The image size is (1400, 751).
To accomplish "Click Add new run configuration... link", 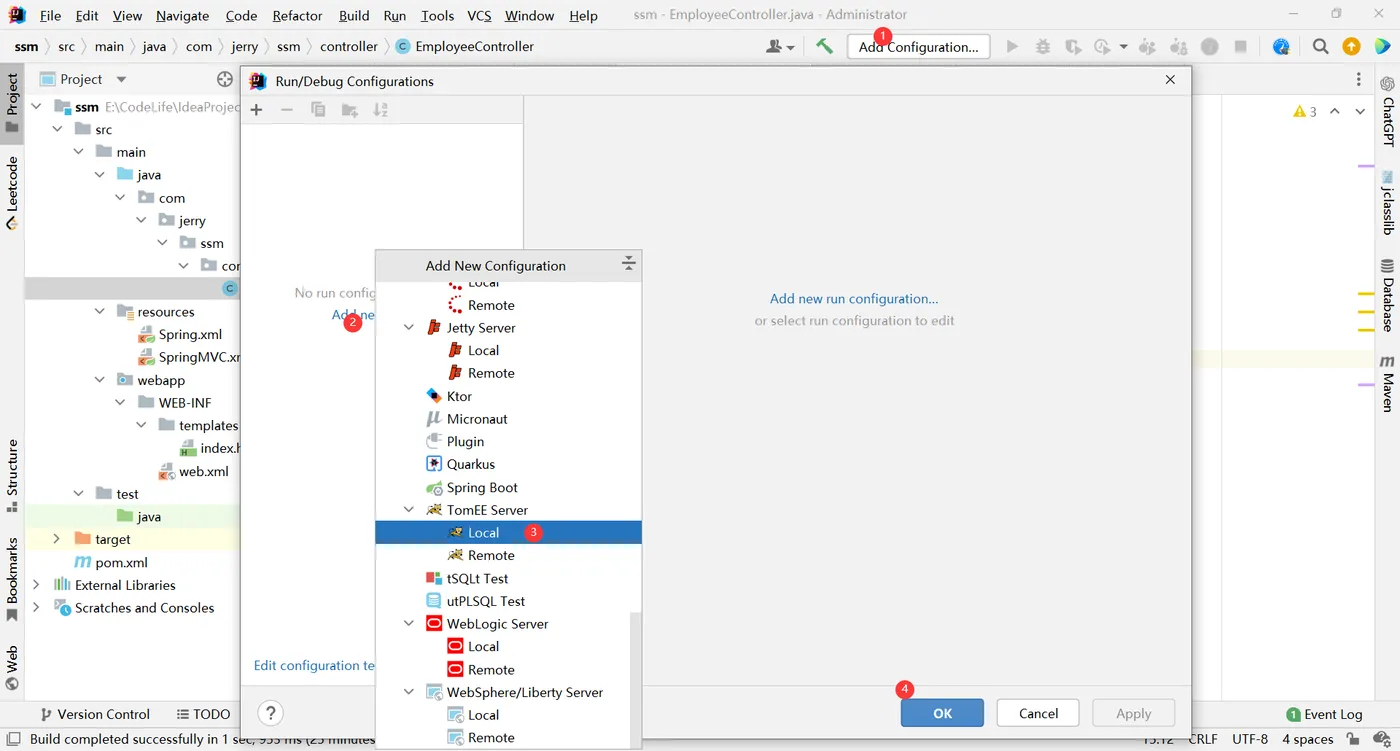I will coord(854,298).
